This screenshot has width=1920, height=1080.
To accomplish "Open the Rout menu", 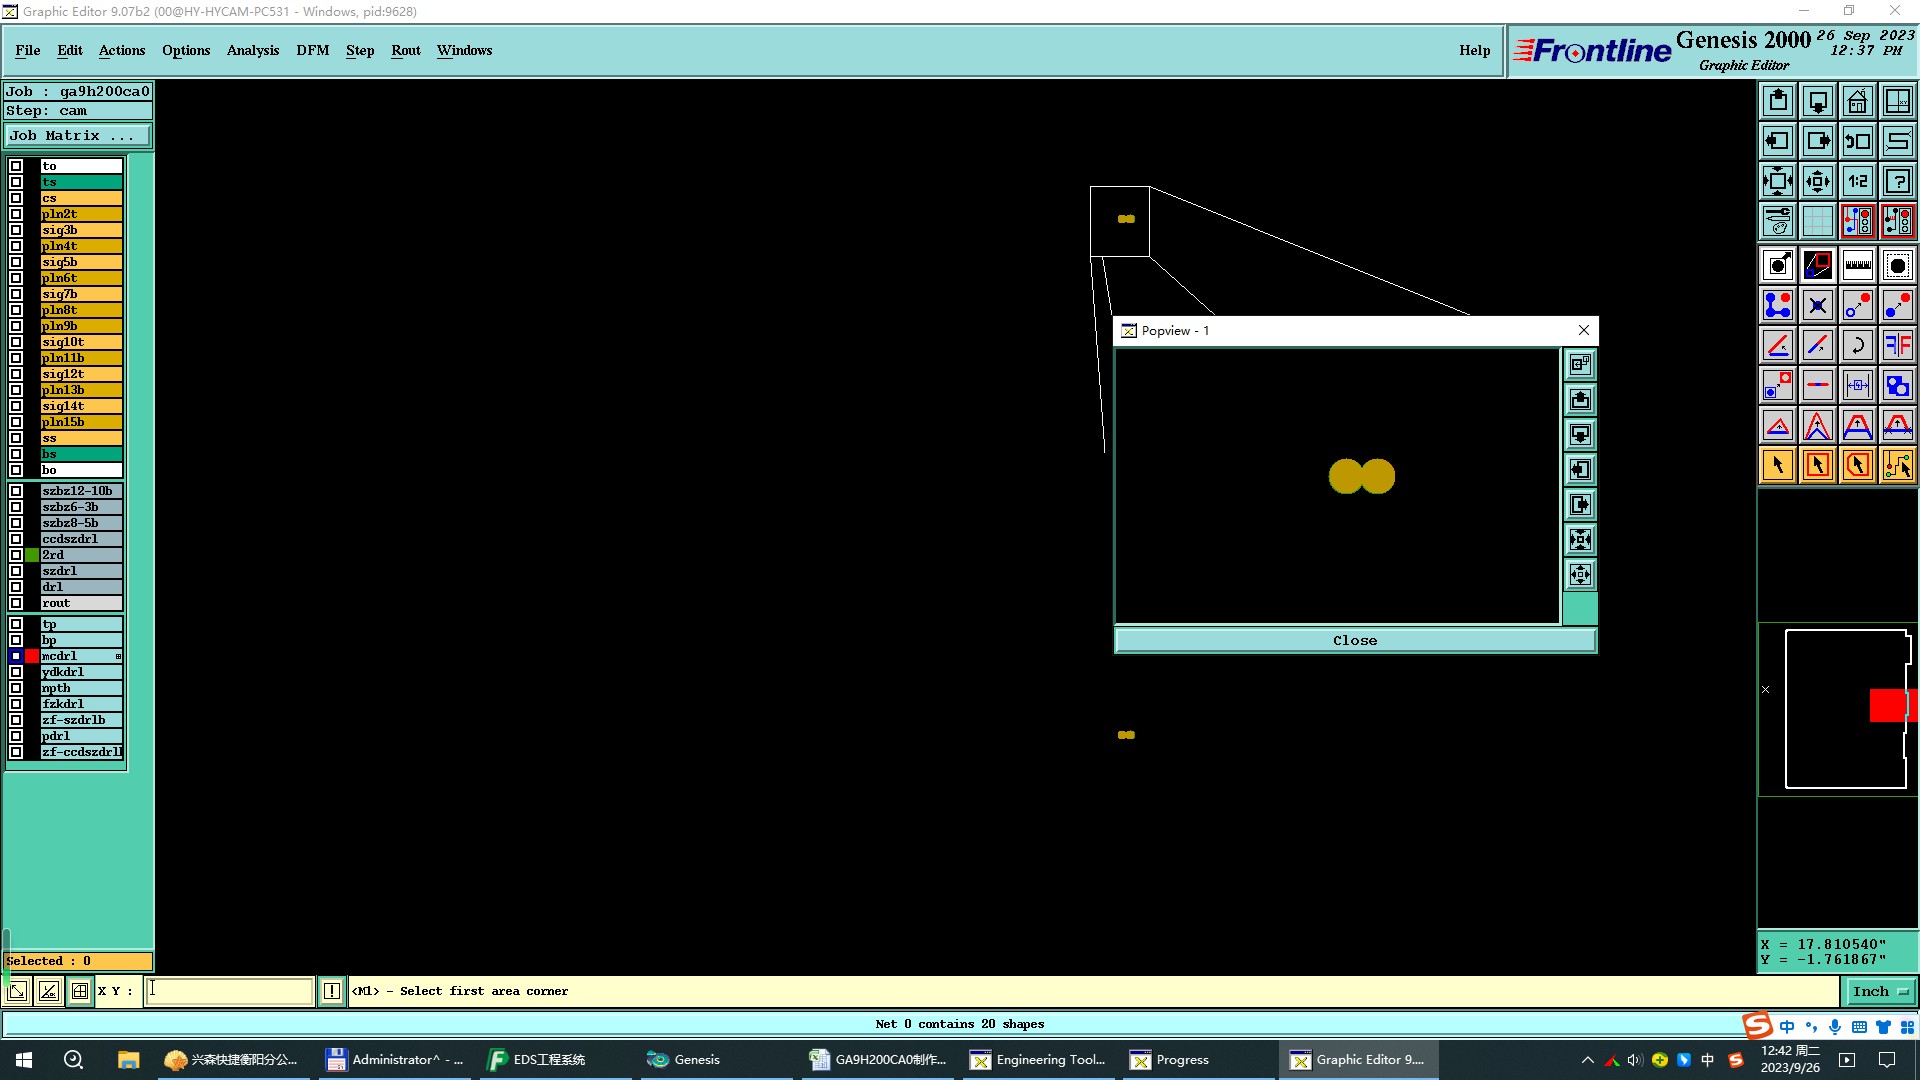I will click(405, 50).
